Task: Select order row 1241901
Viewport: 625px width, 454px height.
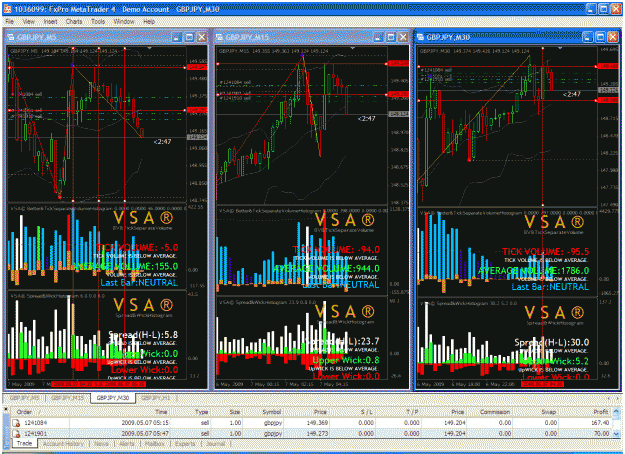Action: tap(311, 433)
